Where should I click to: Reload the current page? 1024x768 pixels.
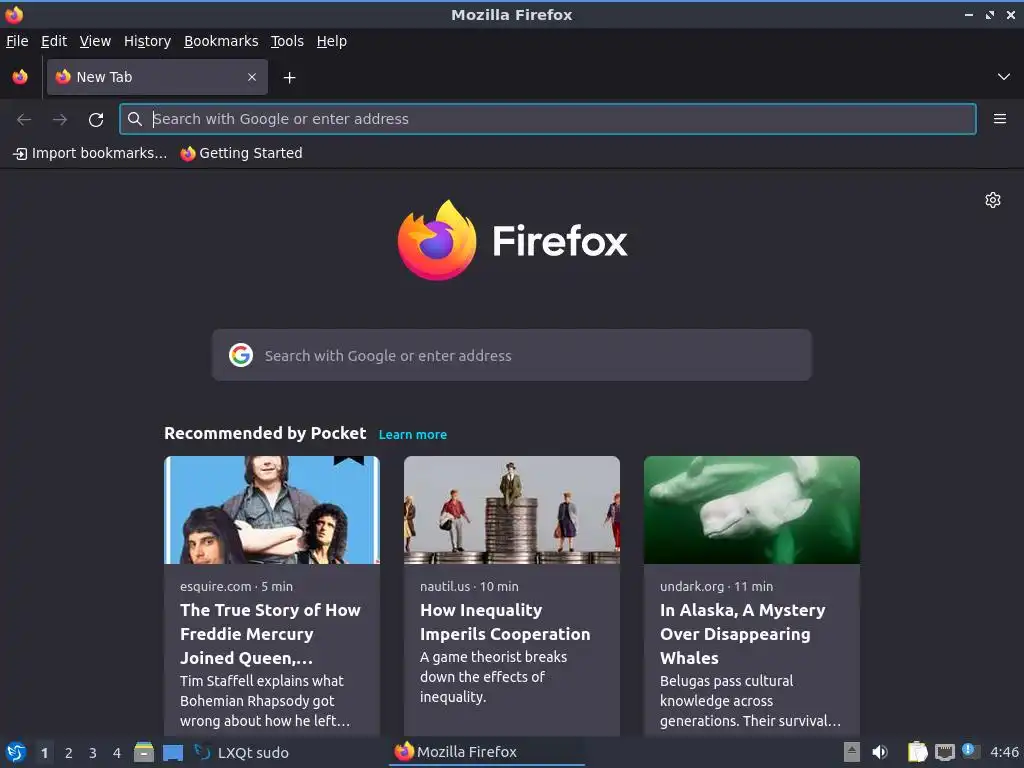click(x=96, y=120)
